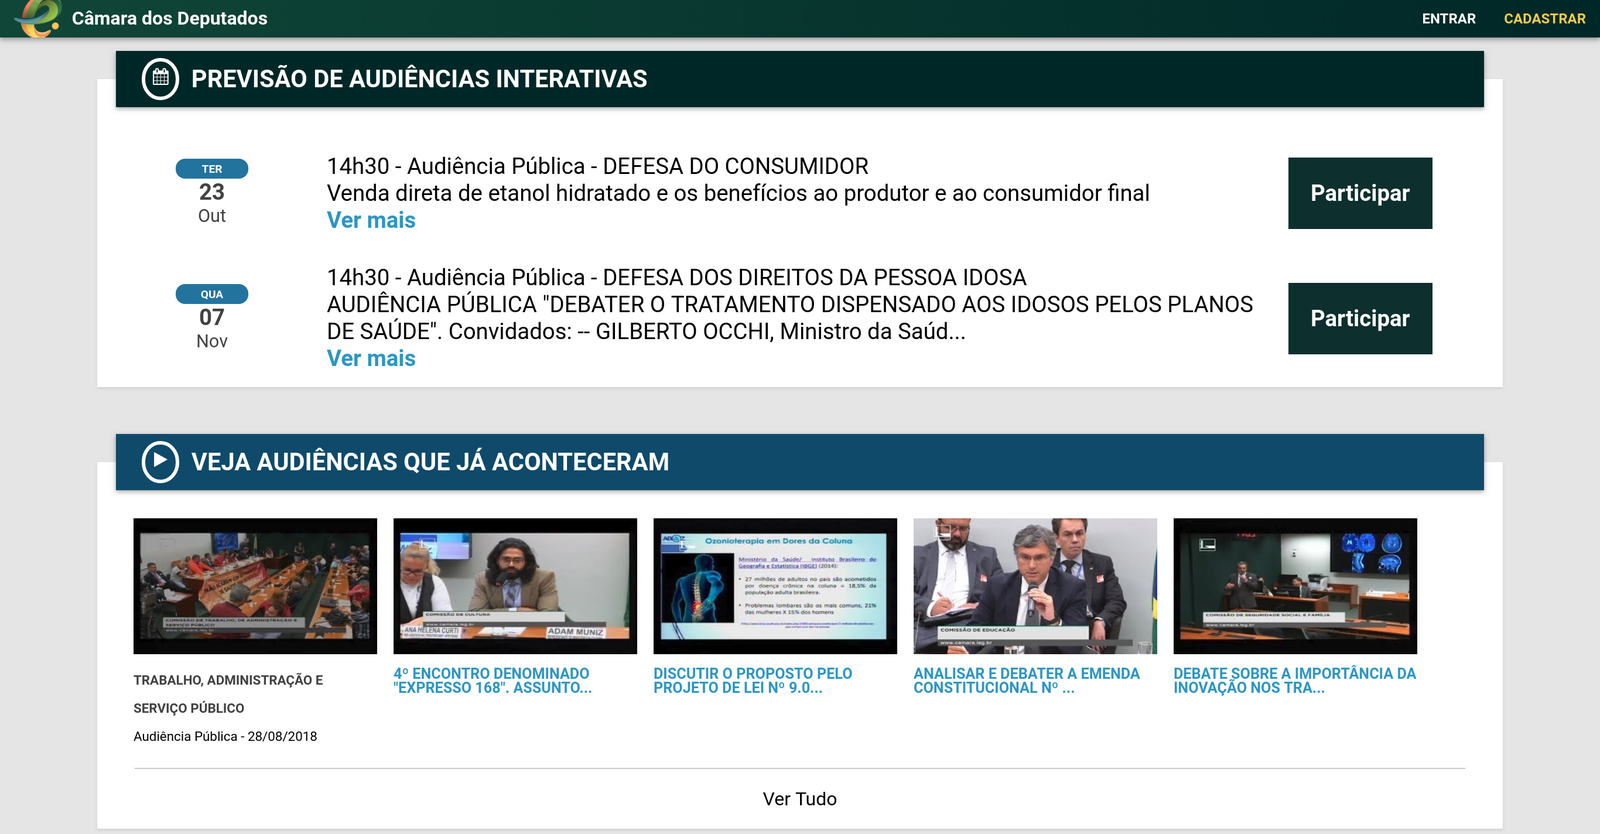The height and width of the screenshot is (834, 1600).
Task: Expand Ver mais for the etanol hearing
Action: (x=371, y=221)
